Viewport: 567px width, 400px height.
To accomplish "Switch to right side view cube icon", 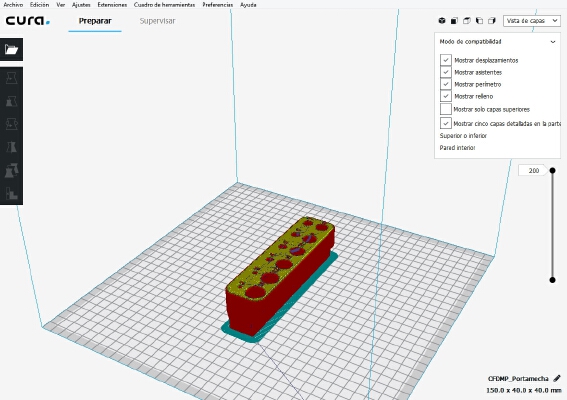I will pos(492,21).
